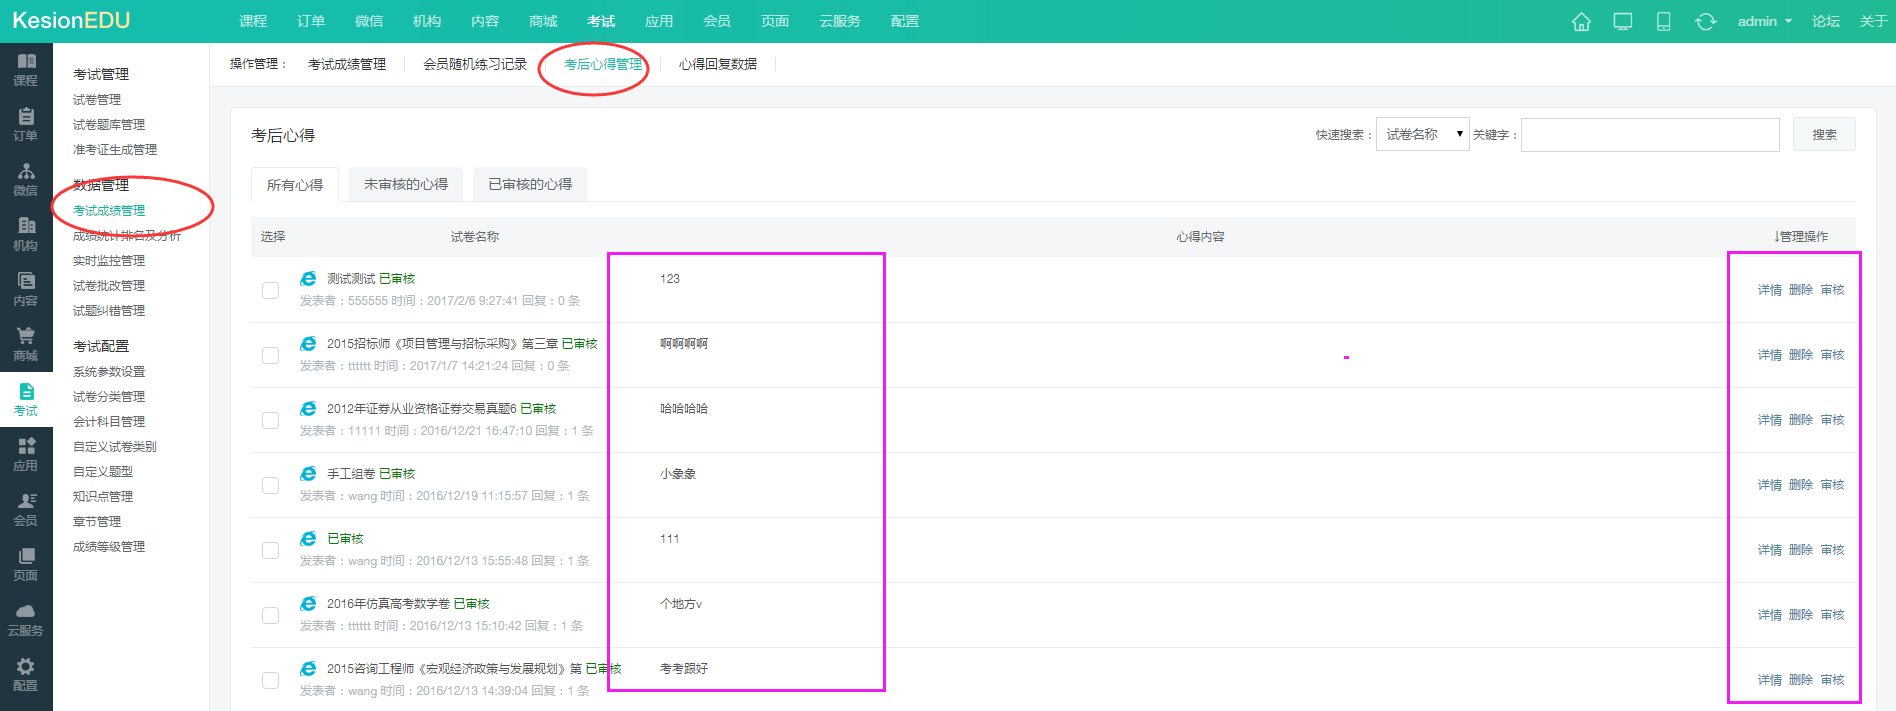Viewport: 1896px width, 711px height.
Task: Open the 订单 sidebar icon
Action: 26,124
